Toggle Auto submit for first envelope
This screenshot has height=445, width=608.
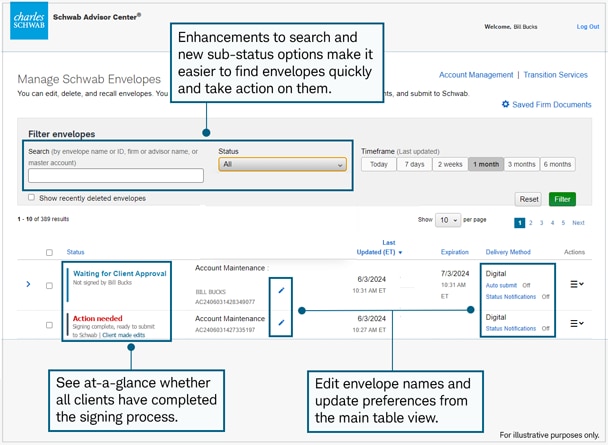click(x=501, y=285)
